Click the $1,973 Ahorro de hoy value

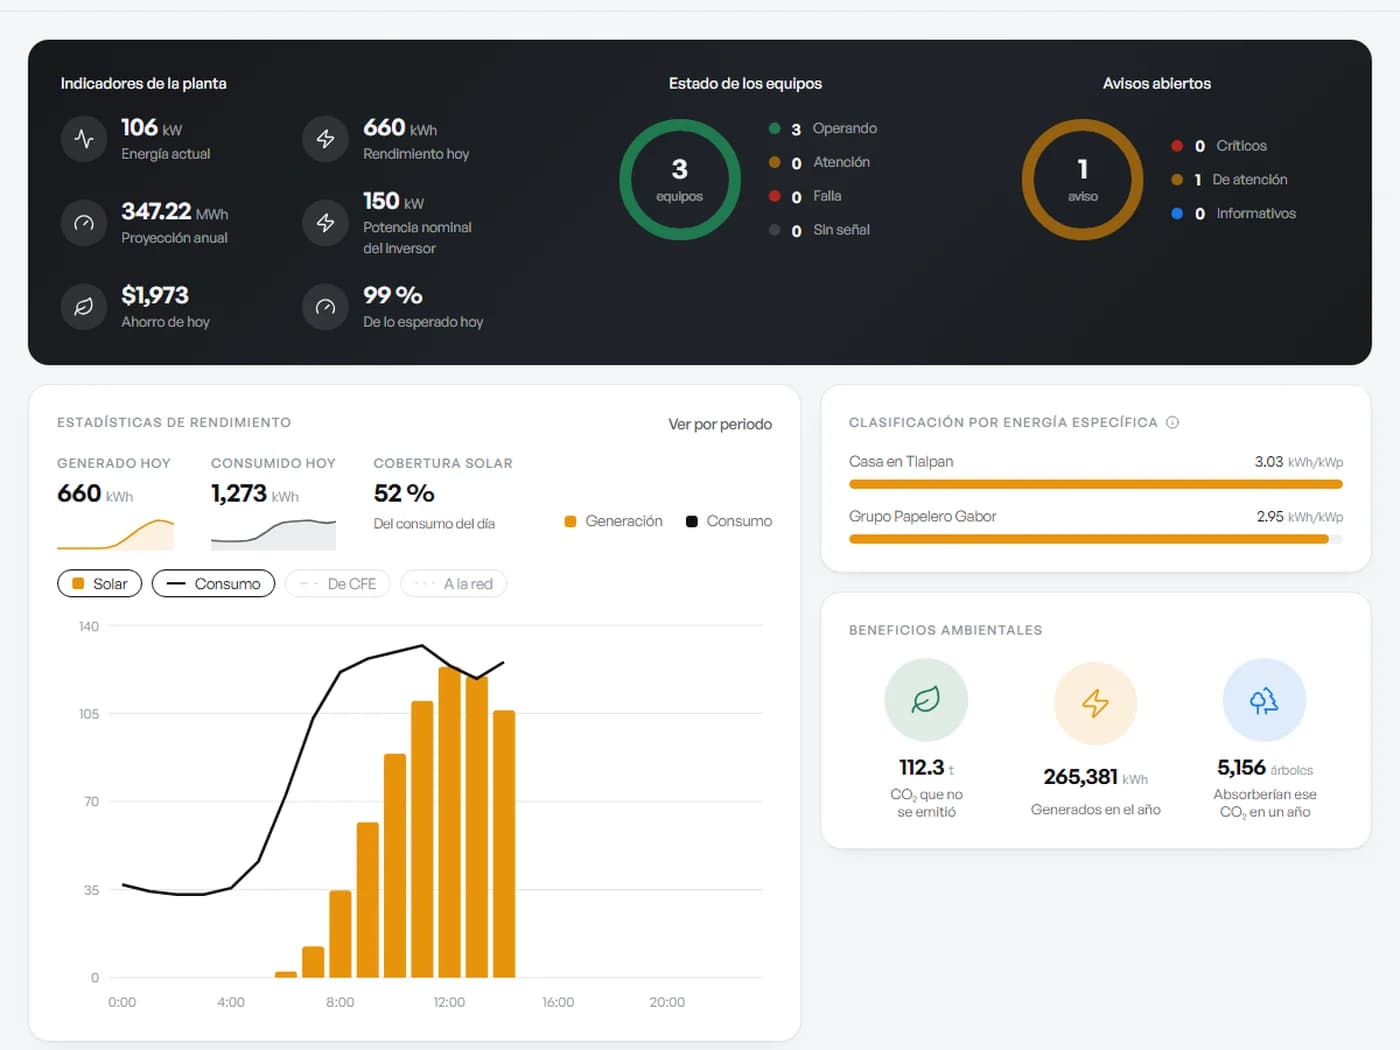click(x=155, y=295)
